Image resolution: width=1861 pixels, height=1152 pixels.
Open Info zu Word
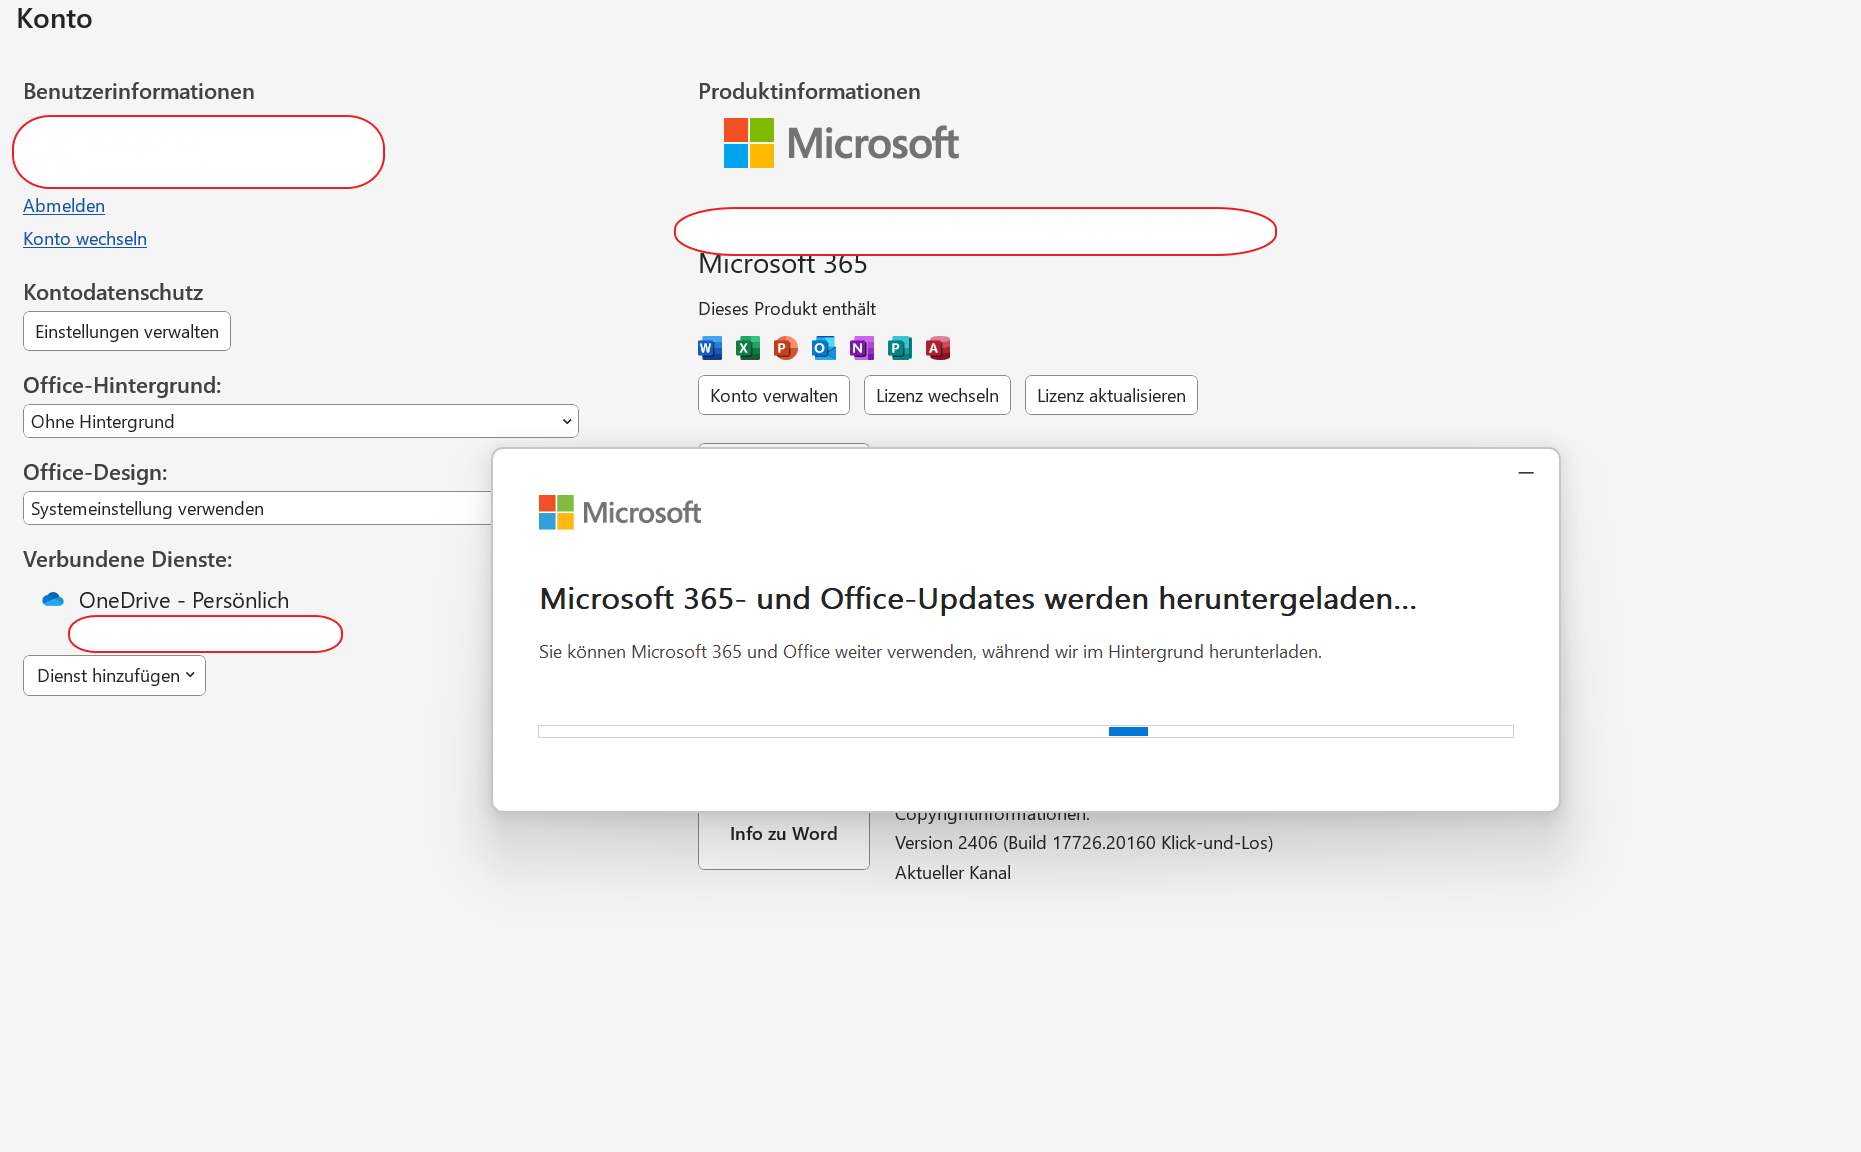784,840
